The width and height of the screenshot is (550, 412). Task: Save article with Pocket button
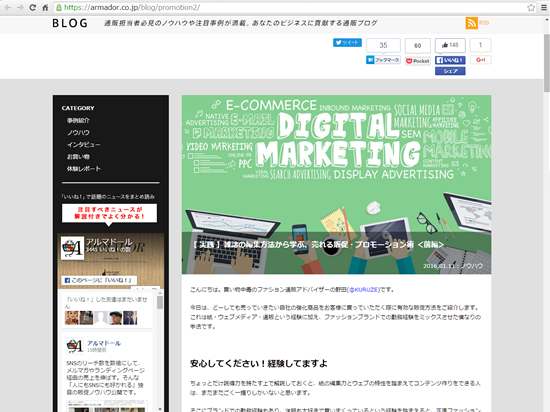[418, 61]
